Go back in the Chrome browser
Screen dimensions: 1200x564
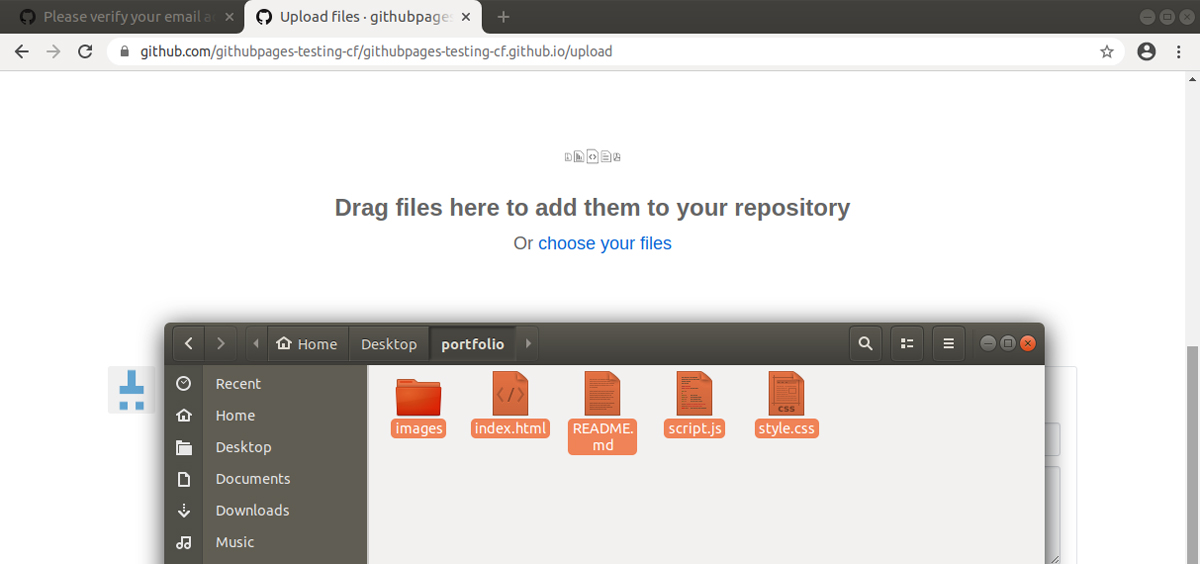22,52
